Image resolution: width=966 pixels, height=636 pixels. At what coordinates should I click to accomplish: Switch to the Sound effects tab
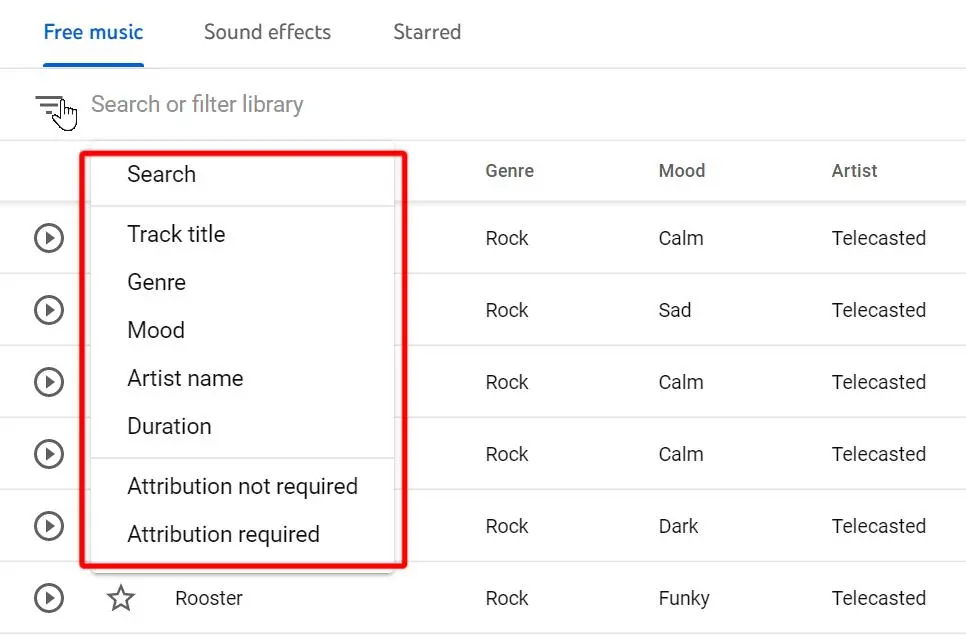pyautogui.click(x=266, y=32)
